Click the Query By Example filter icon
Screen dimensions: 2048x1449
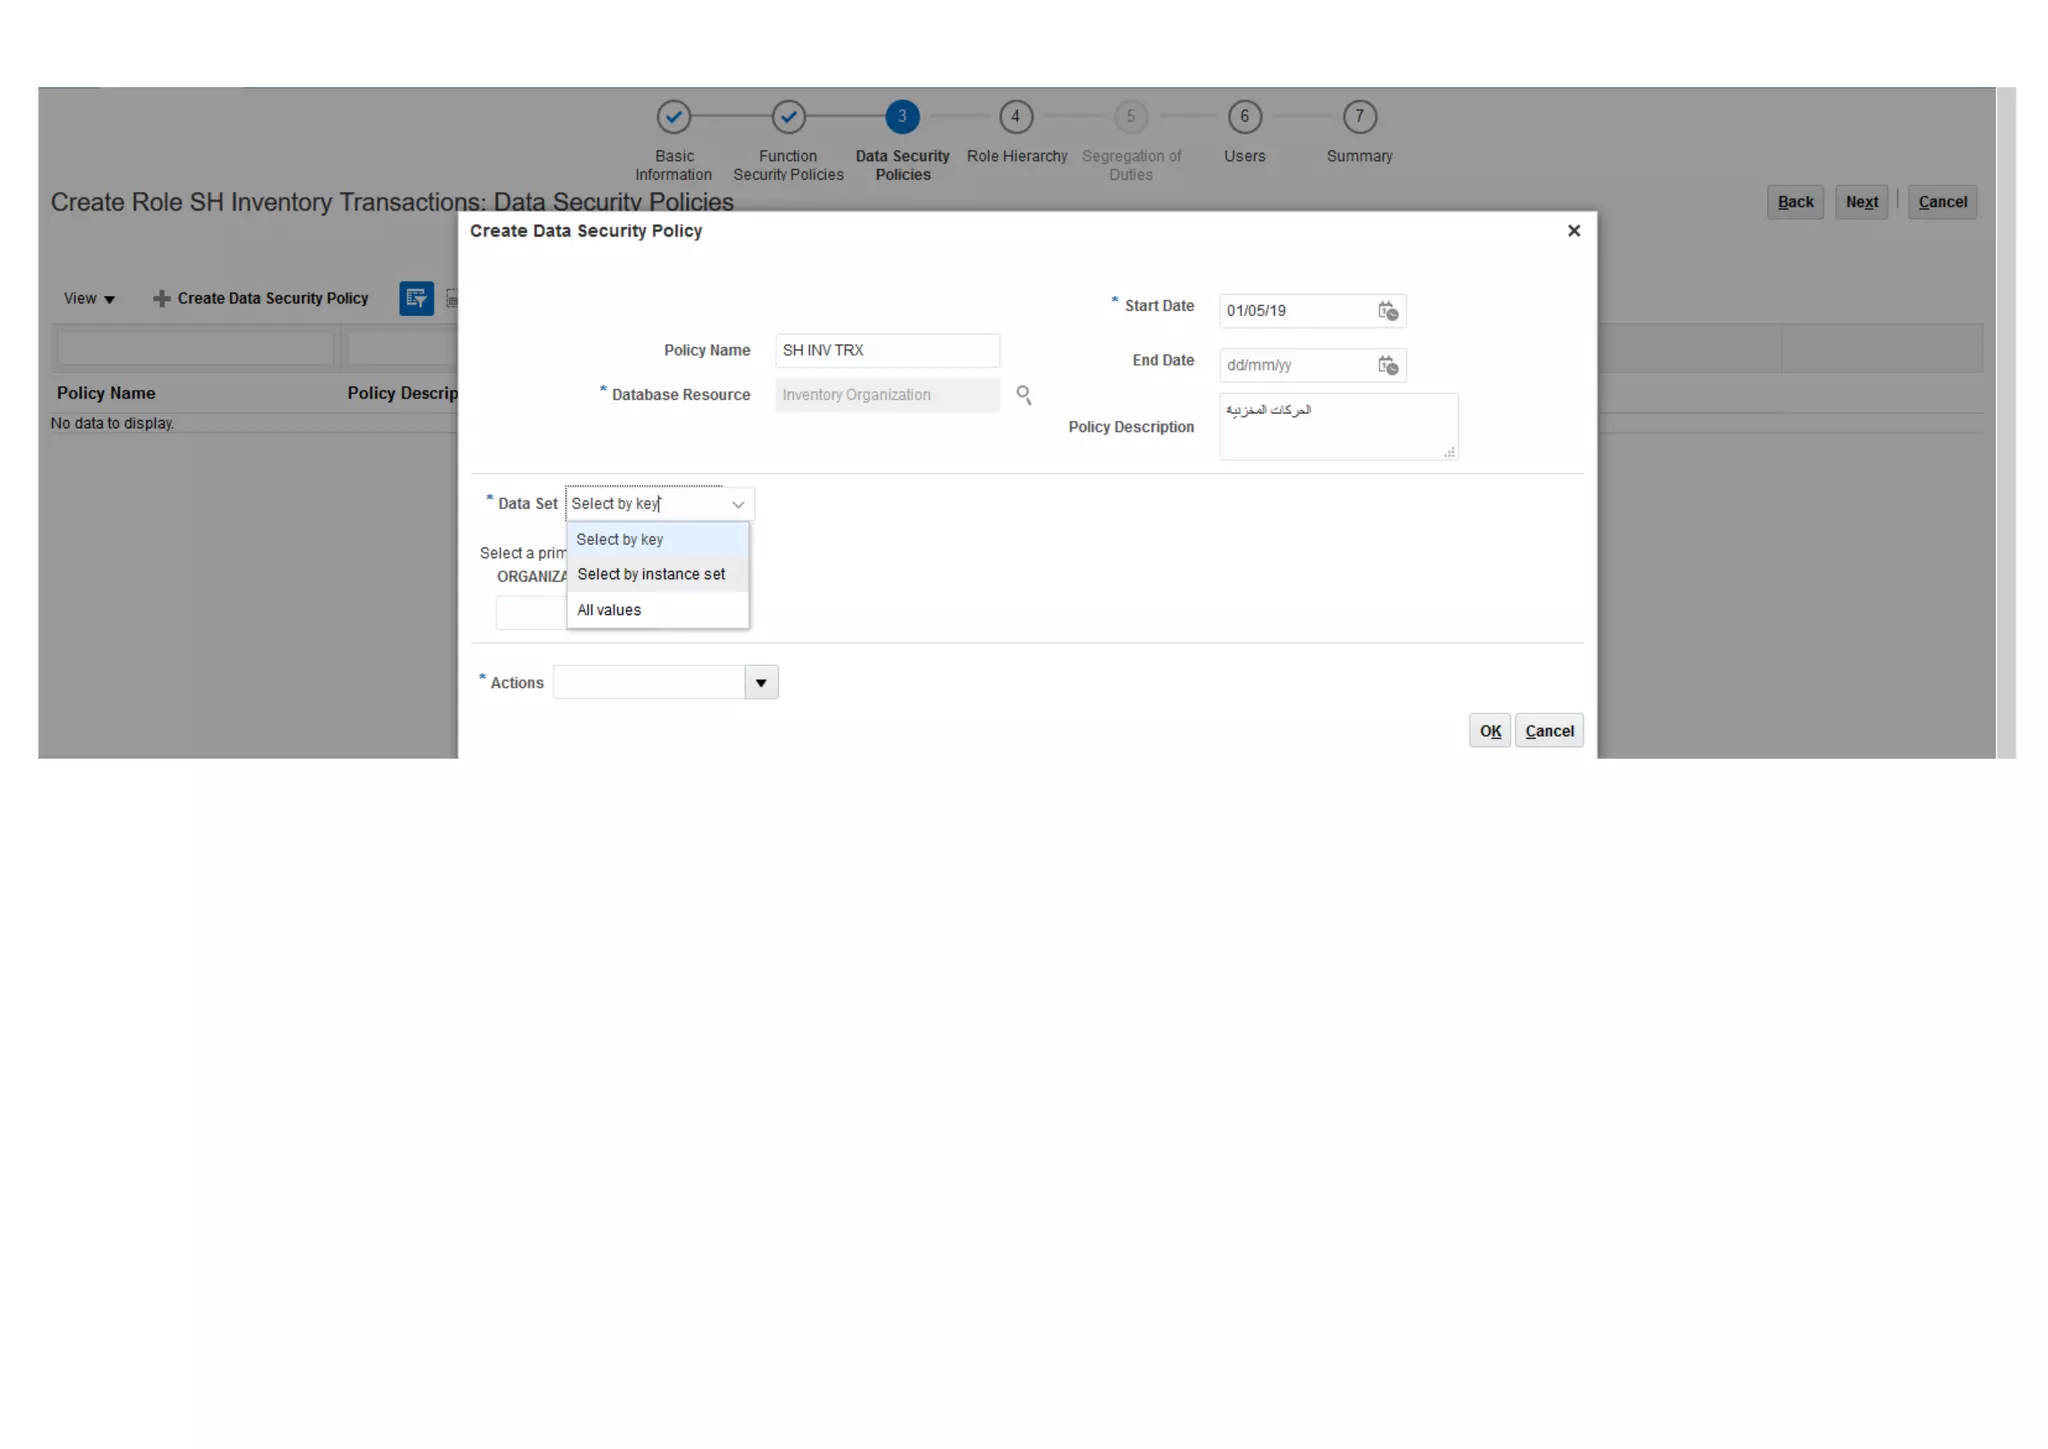pyautogui.click(x=416, y=298)
